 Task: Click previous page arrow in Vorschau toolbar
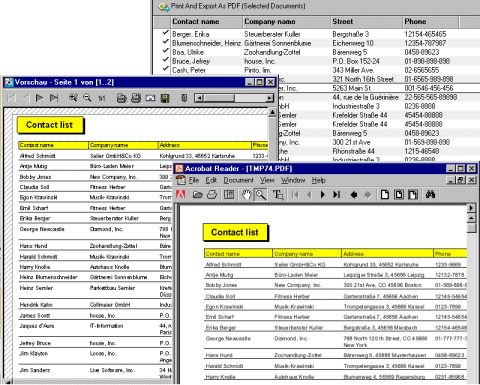(x=26, y=98)
